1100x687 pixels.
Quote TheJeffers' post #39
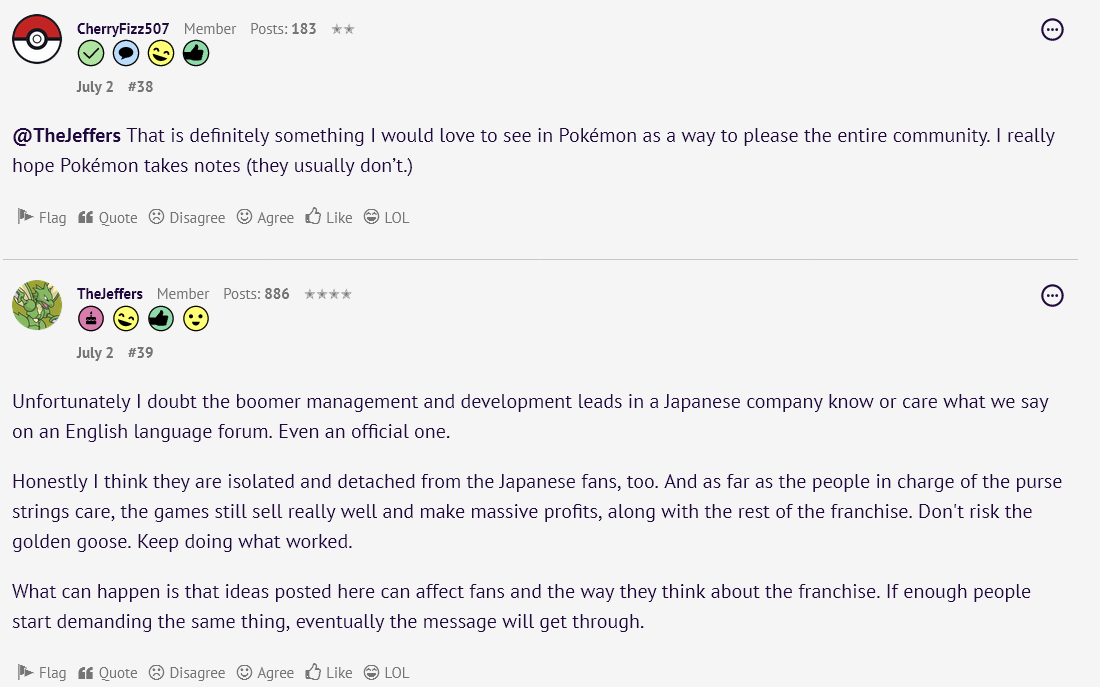coord(108,673)
